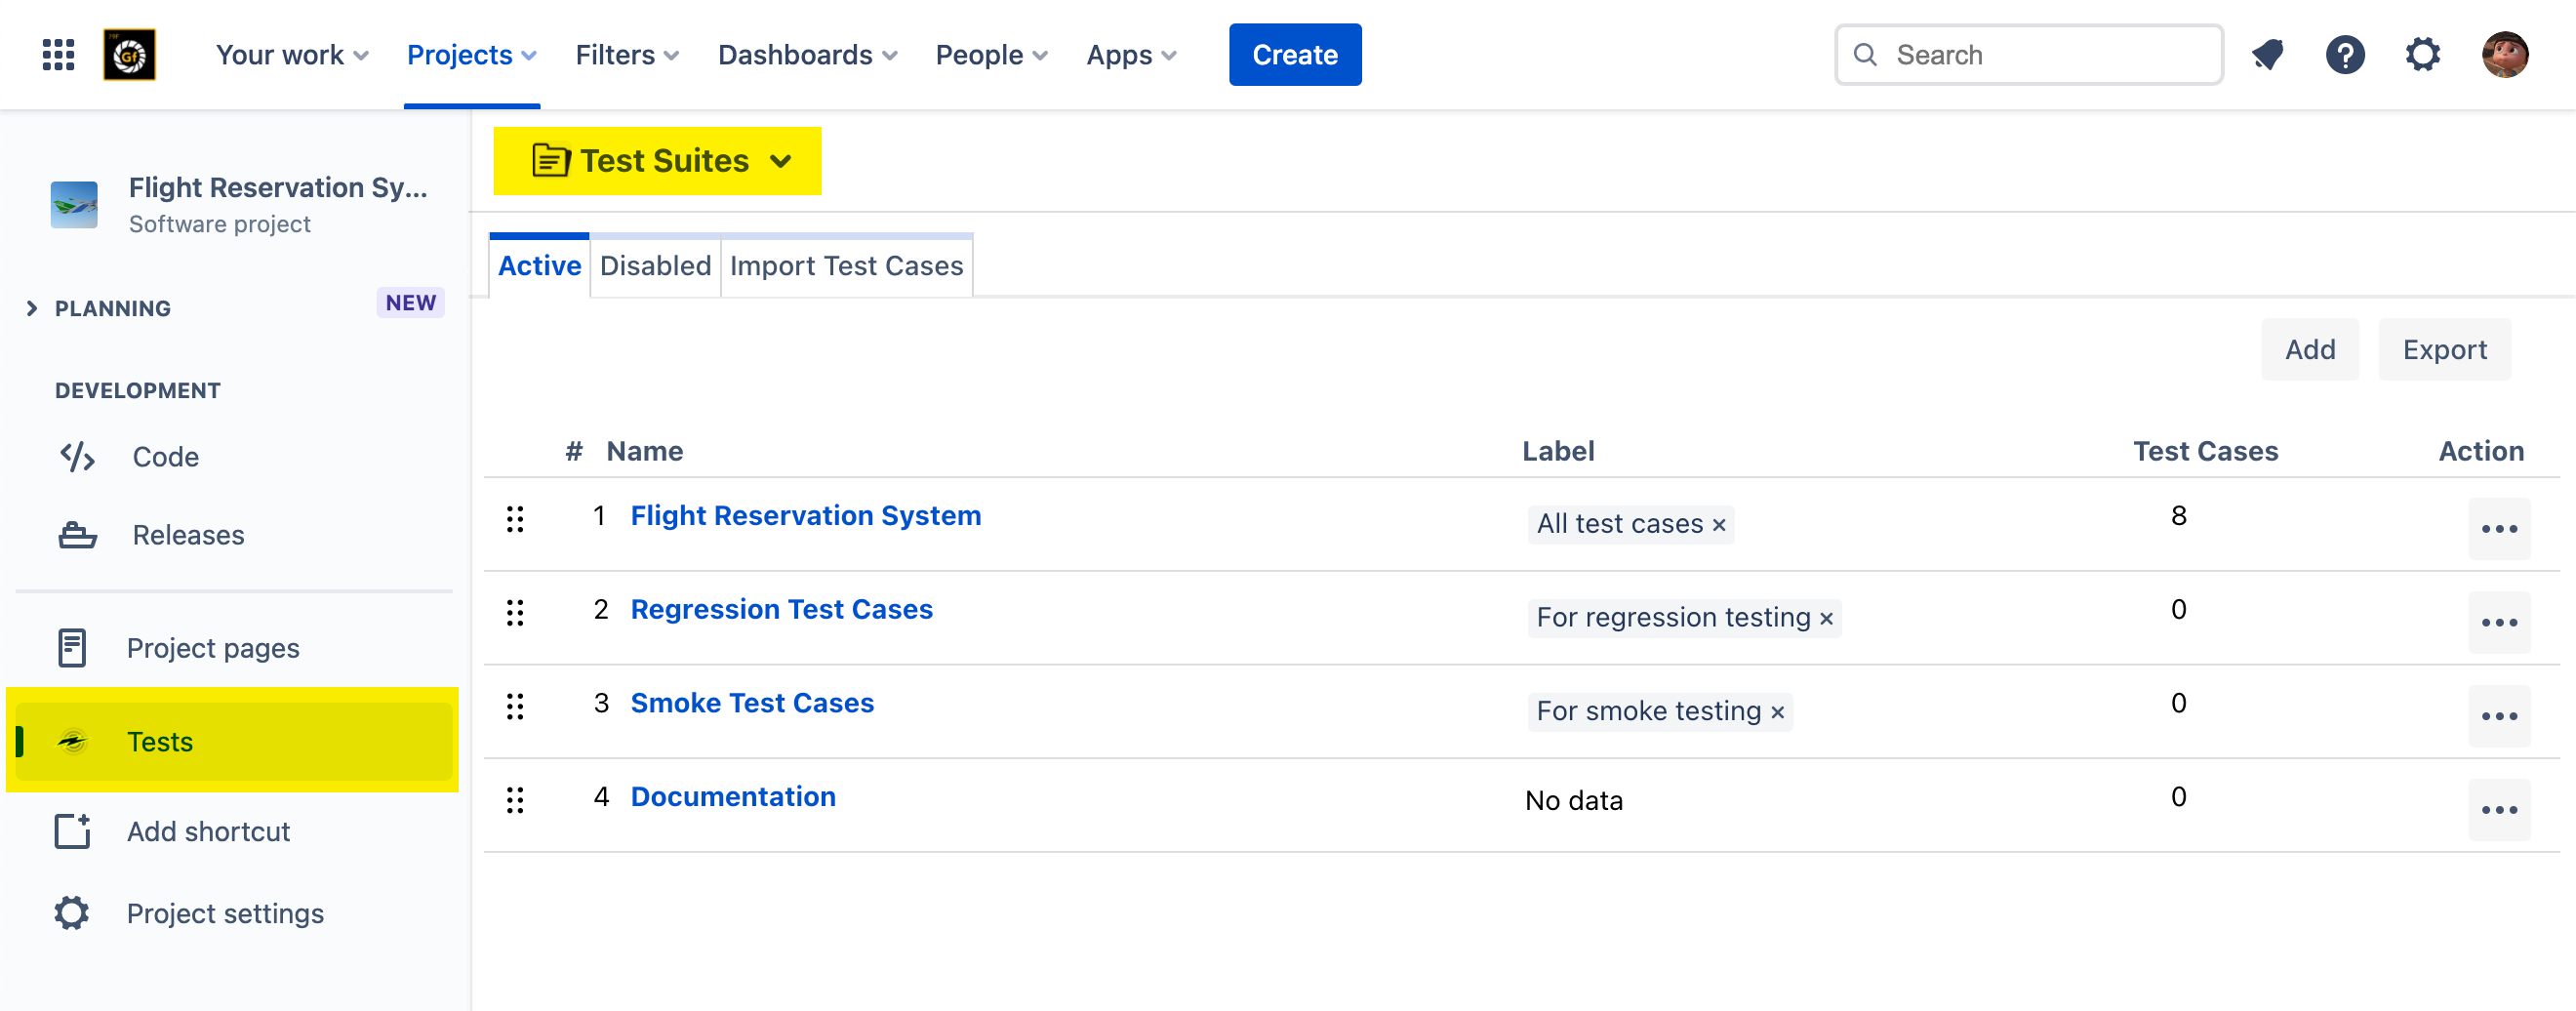Viewport: 2576px width, 1011px height.
Task: Open actions menu for Documentation suite
Action: pyautogui.click(x=2498, y=810)
